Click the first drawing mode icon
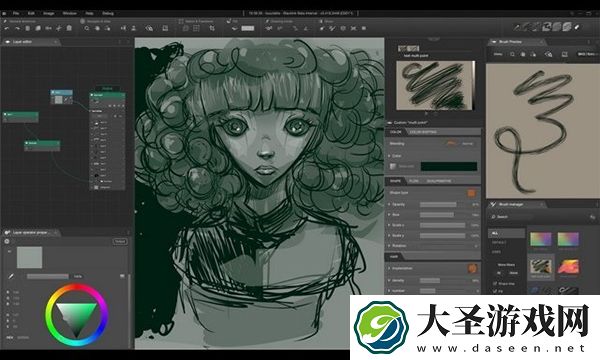 [269, 28]
